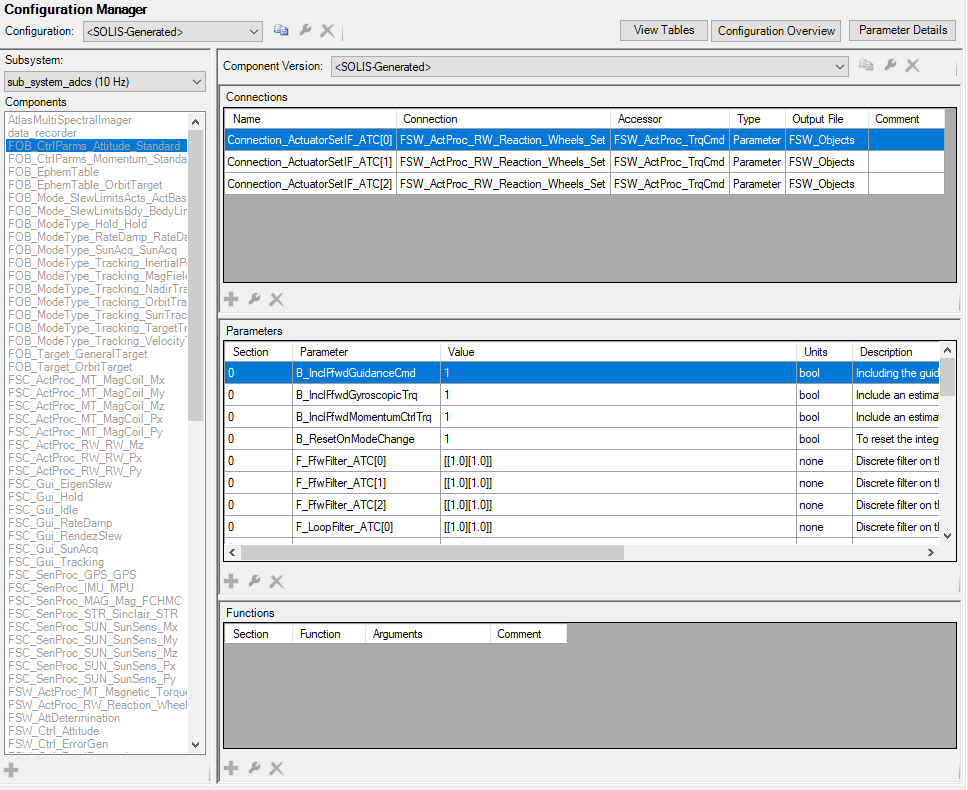Click the Parameter column header in Parameters

324,352
